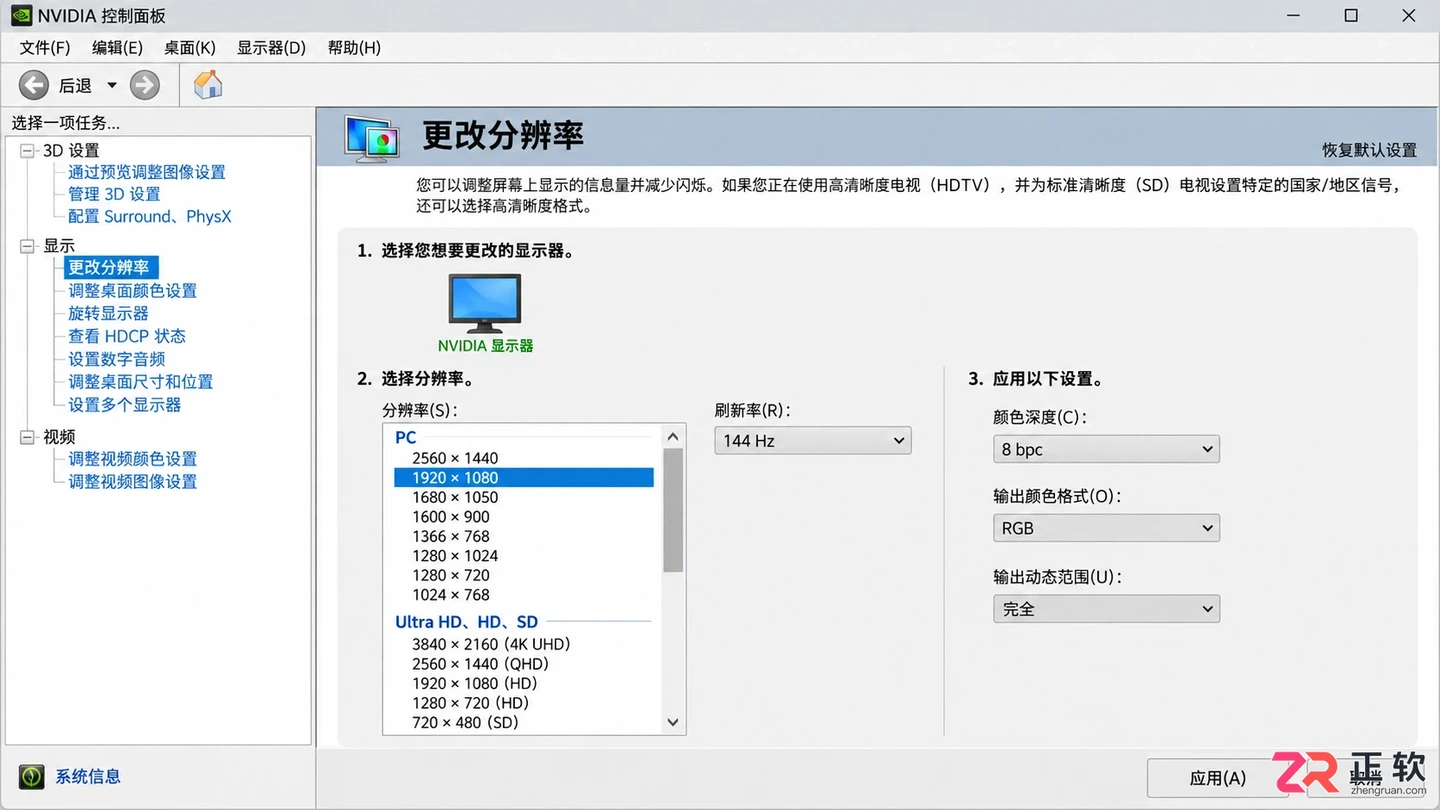1440x810 pixels.
Task: Open 查看 HDCP 状态
Action: (127, 336)
